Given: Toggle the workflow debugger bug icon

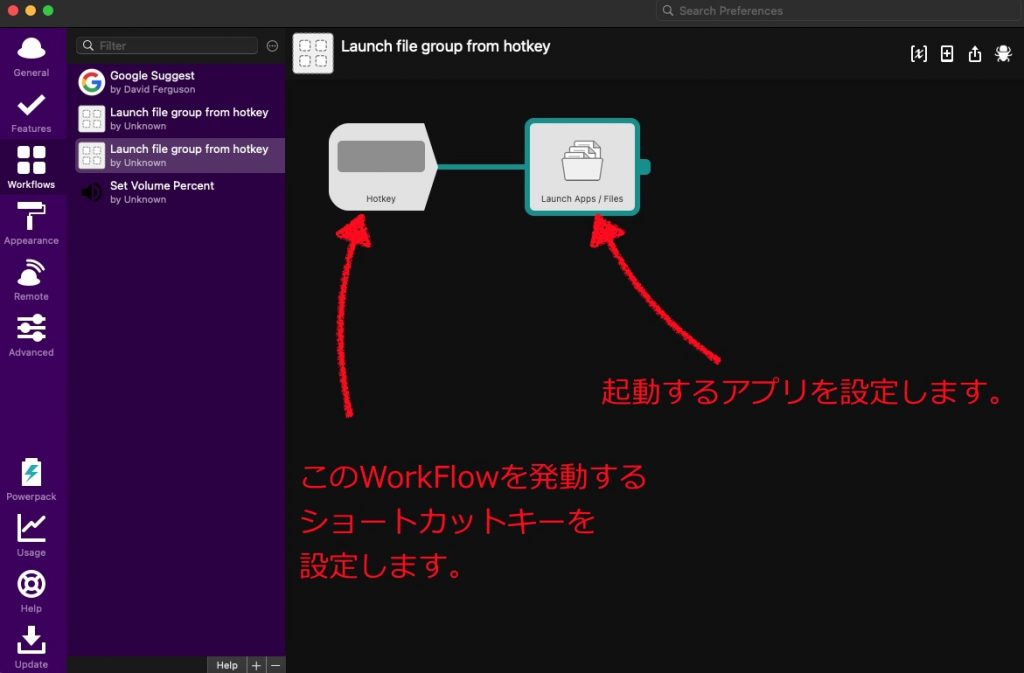Looking at the screenshot, I should click(1003, 53).
